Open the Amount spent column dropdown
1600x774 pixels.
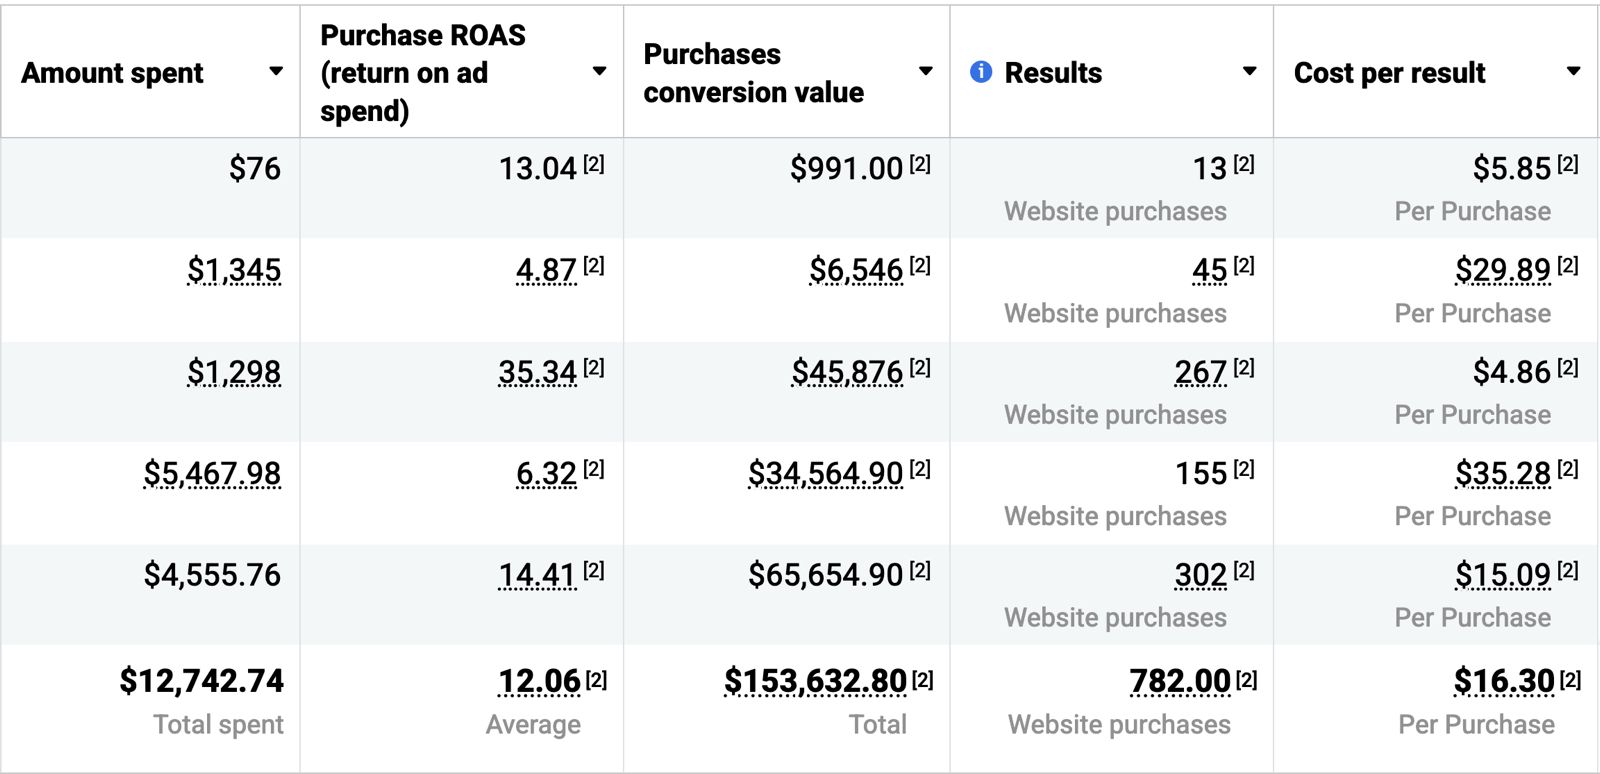pyautogui.click(x=276, y=72)
